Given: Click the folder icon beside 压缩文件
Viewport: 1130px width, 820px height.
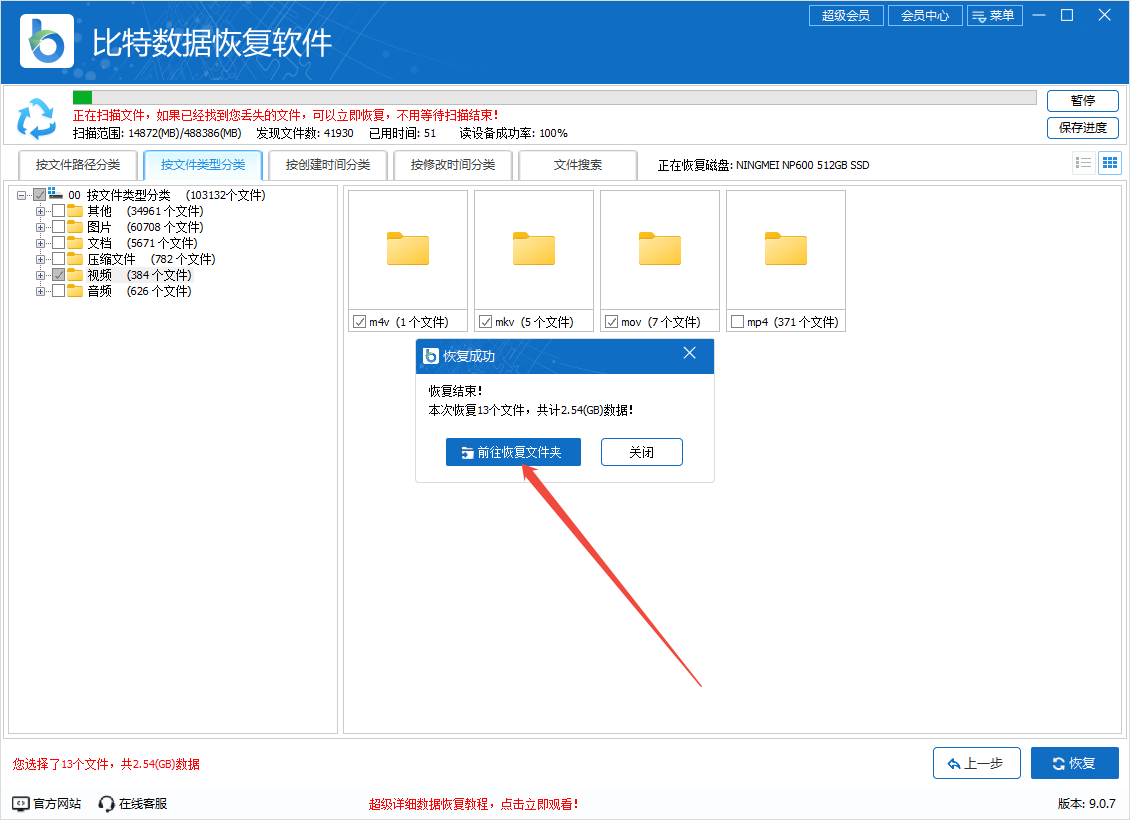Looking at the screenshot, I should (x=75, y=259).
